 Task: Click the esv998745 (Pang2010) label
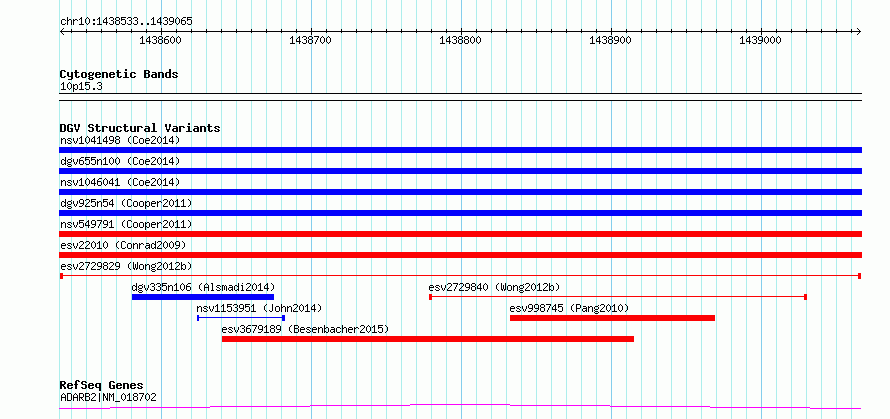(569, 308)
